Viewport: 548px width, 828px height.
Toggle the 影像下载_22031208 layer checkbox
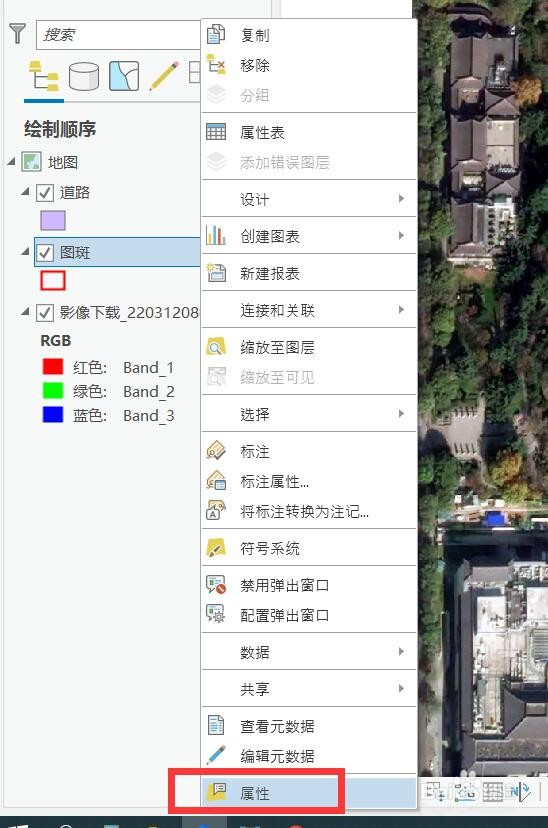[x=45, y=313]
